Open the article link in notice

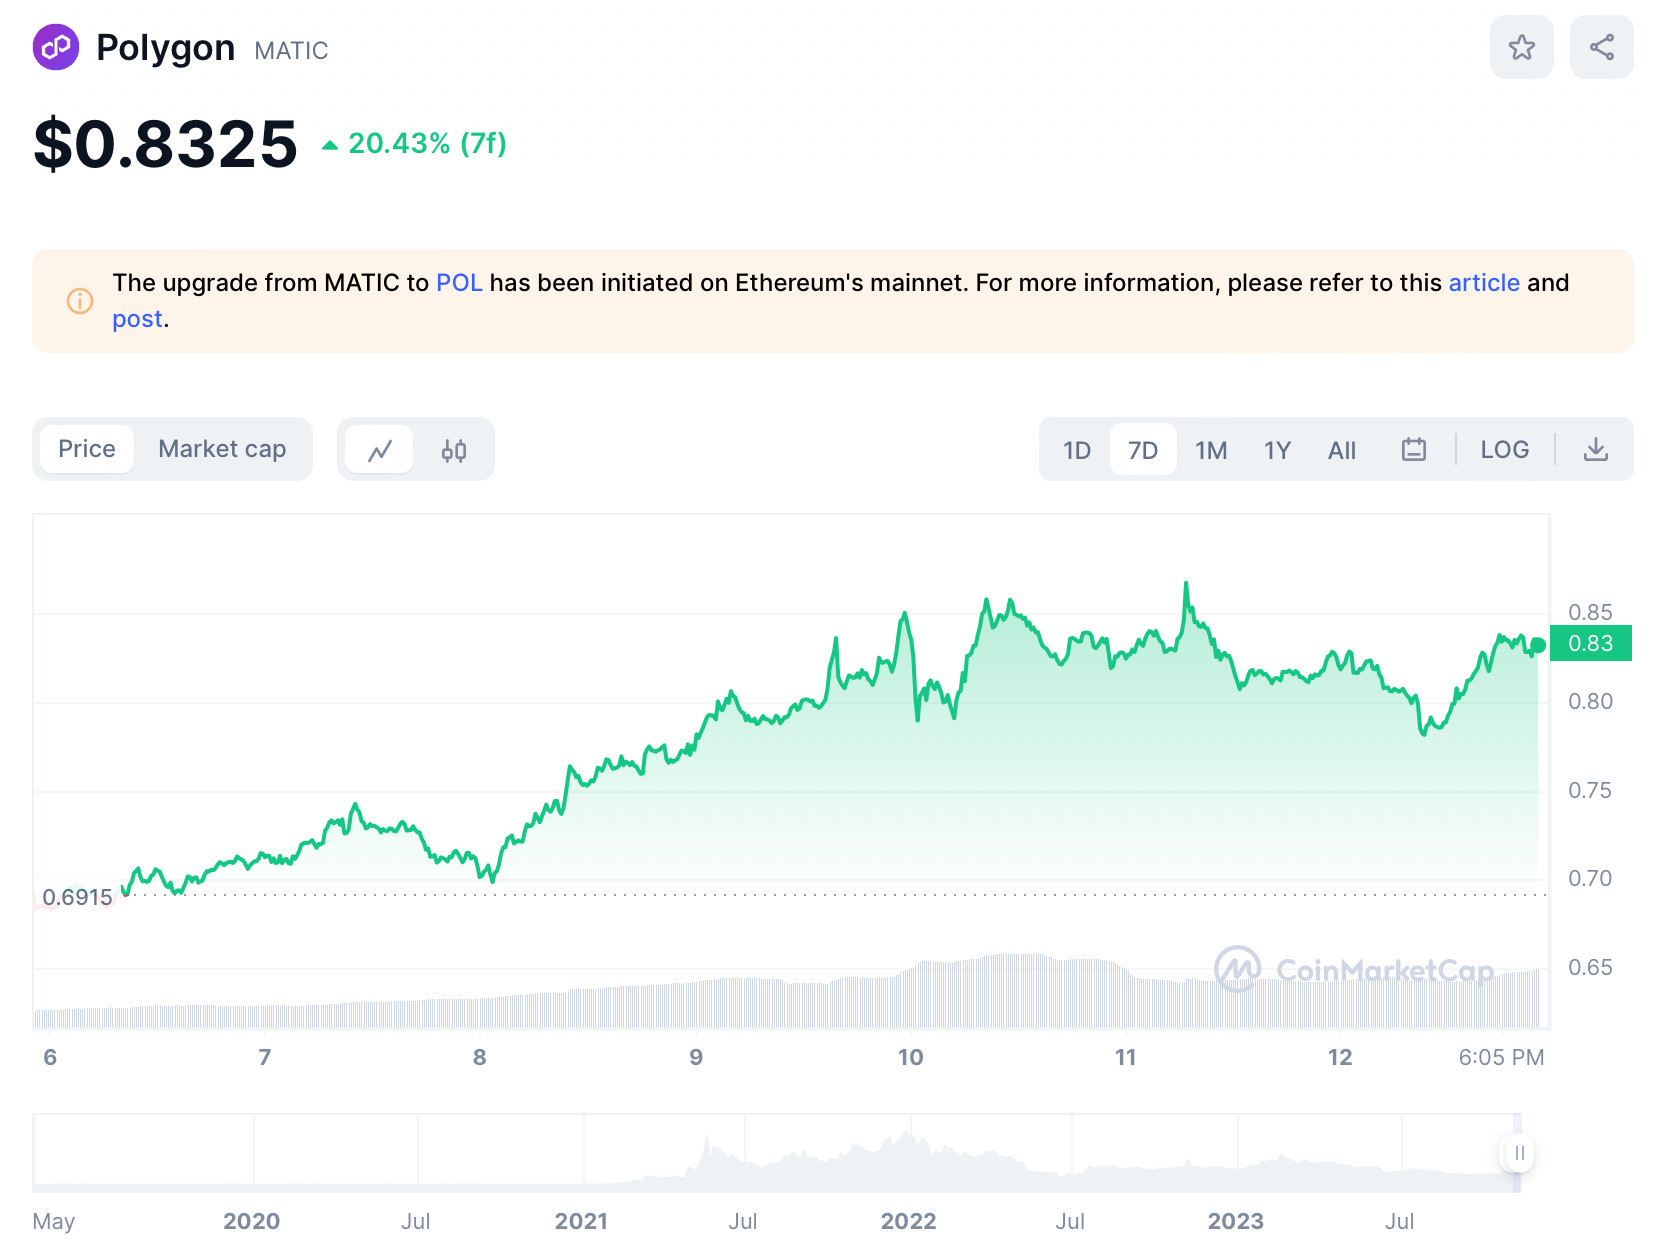(x=1484, y=283)
